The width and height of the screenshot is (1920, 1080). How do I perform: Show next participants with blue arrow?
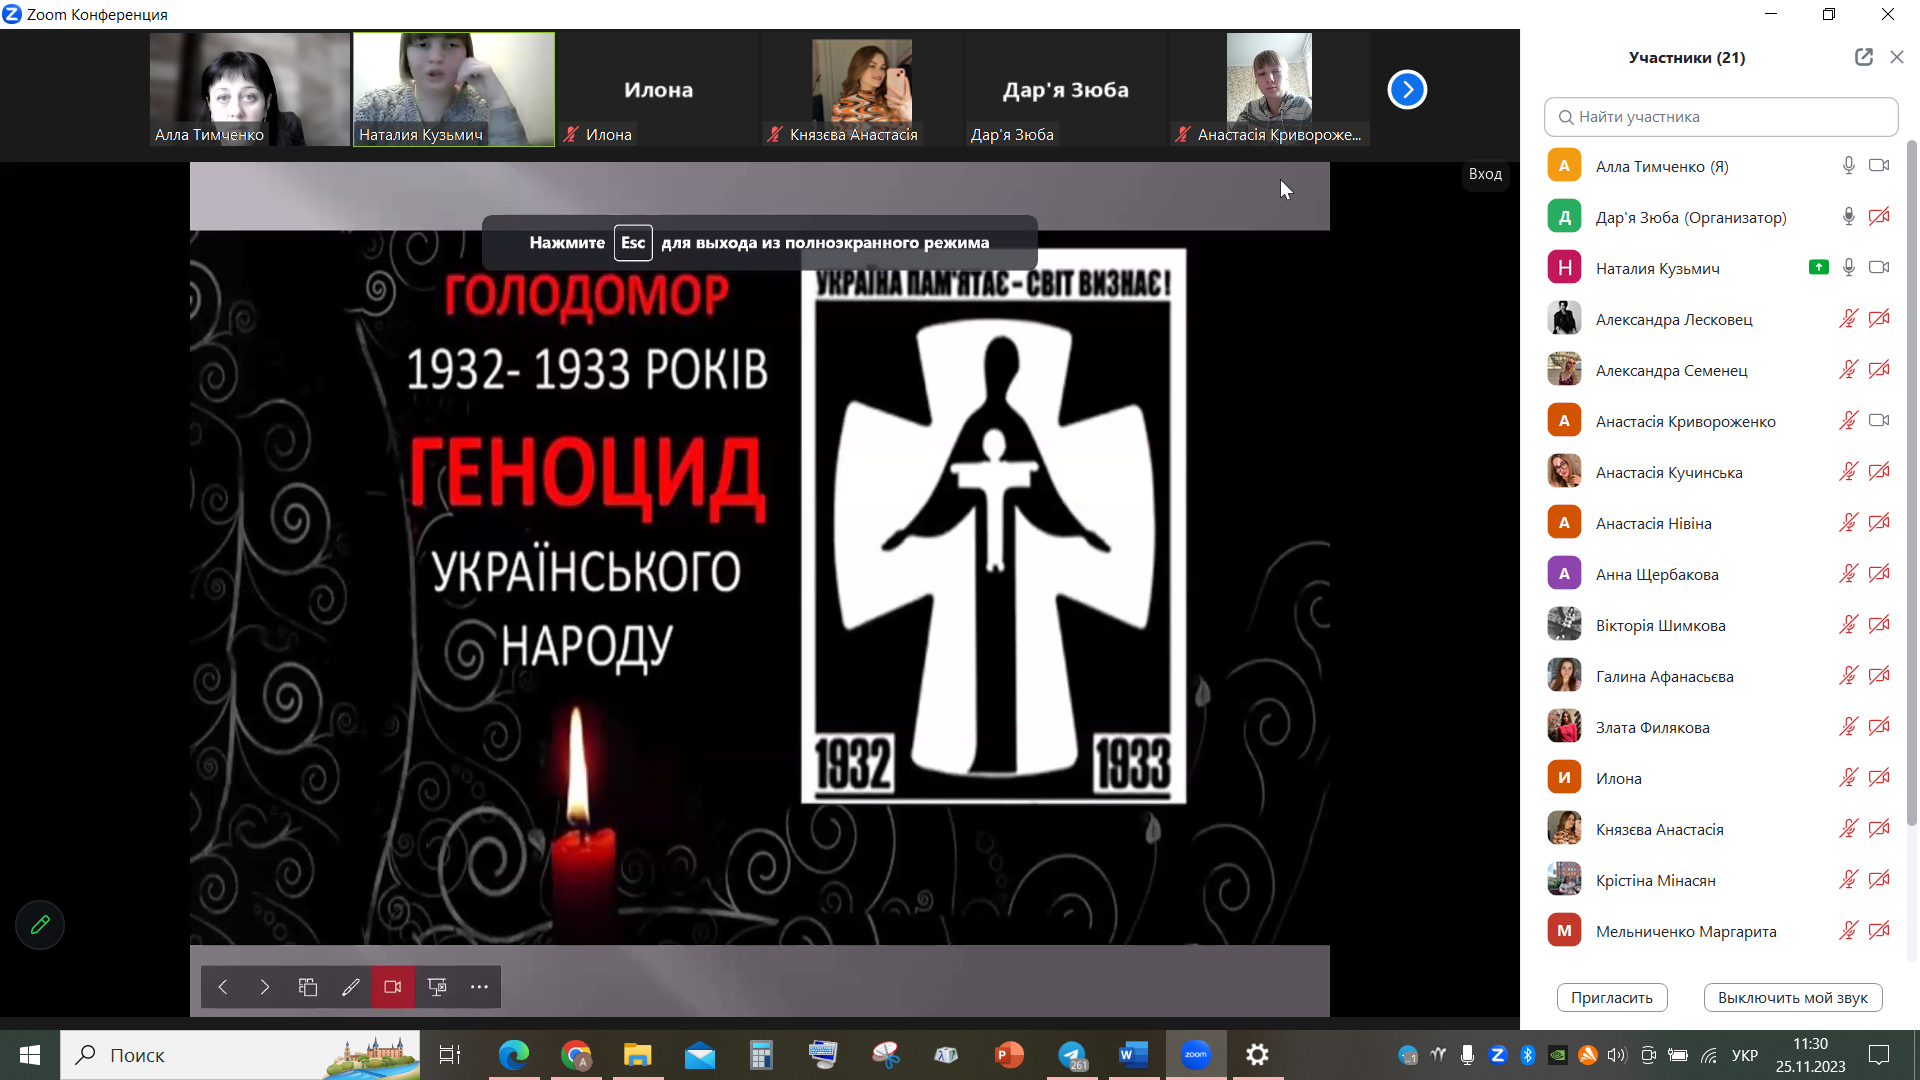click(1407, 90)
